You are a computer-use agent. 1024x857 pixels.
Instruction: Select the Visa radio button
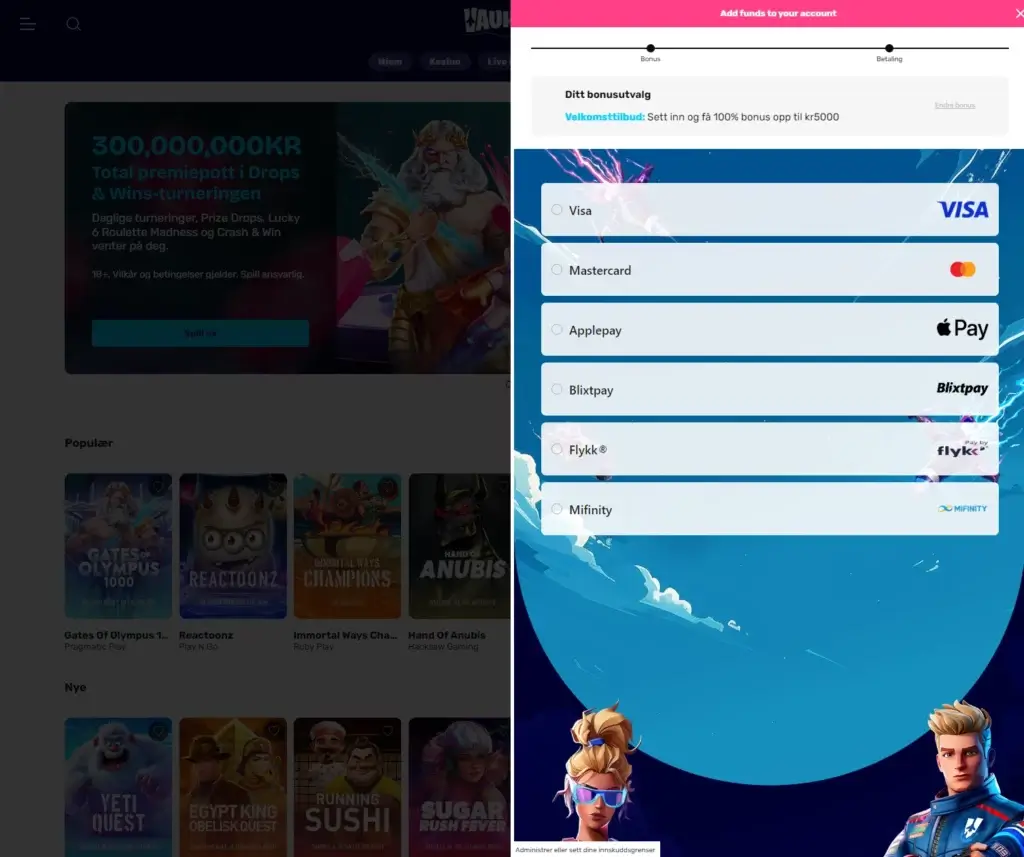pyautogui.click(x=556, y=210)
